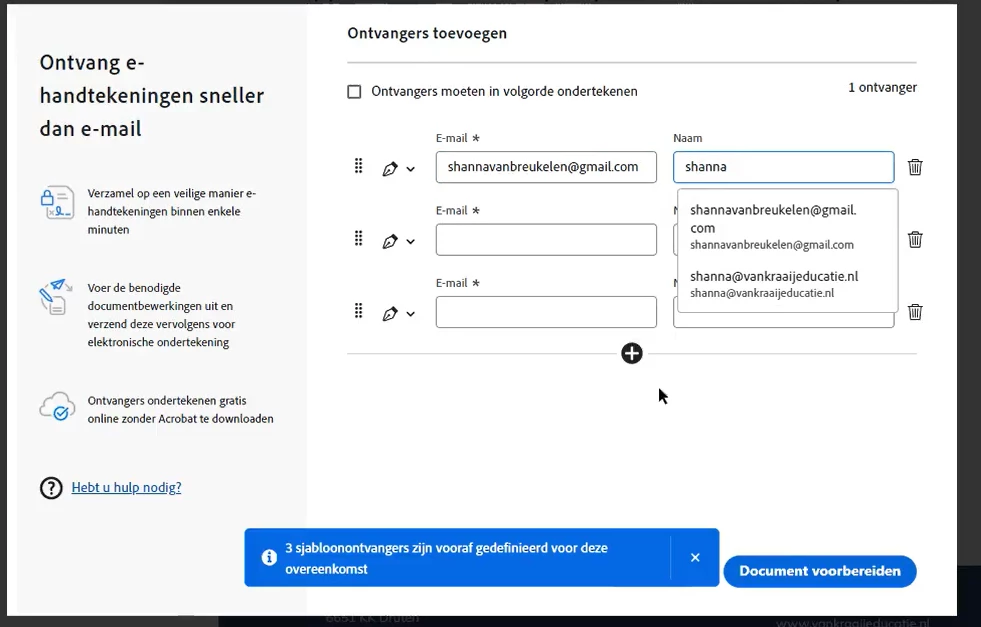Screen dimensions: 981x627
Task: Click the cloud checkmark icon
Action: pyautogui.click(x=57, y=407)
